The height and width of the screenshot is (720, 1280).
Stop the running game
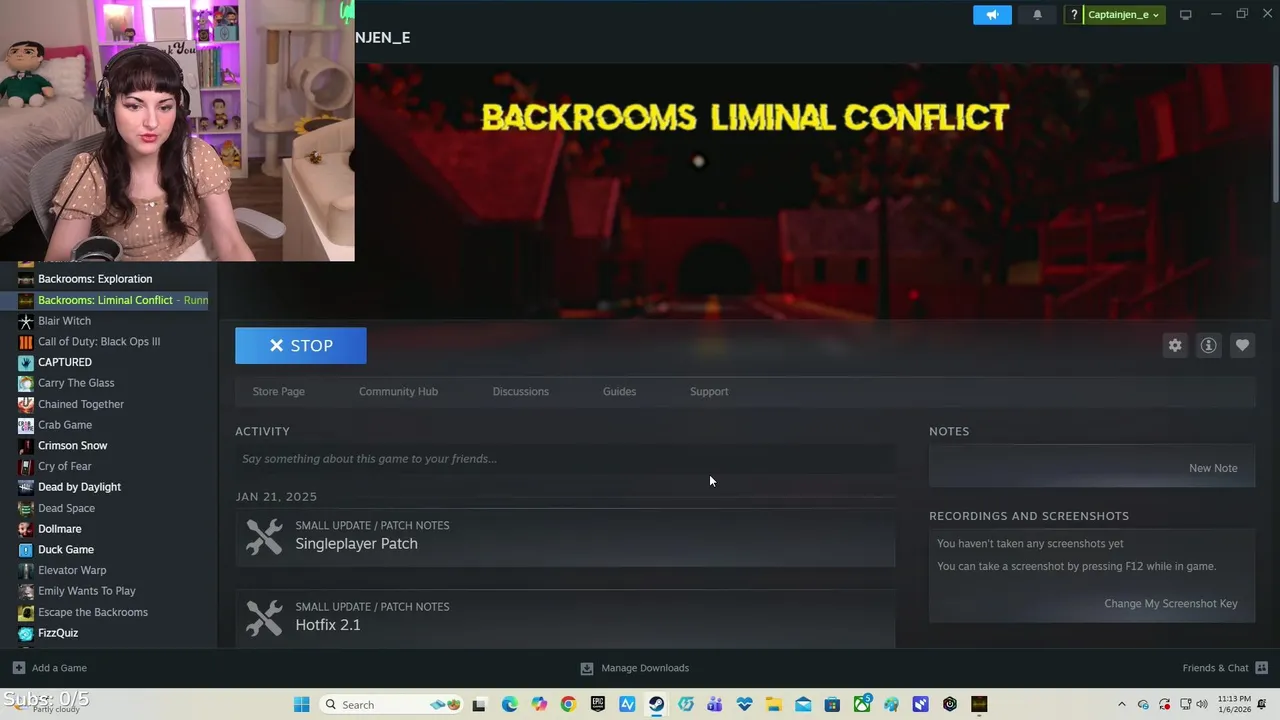[301, 346]
